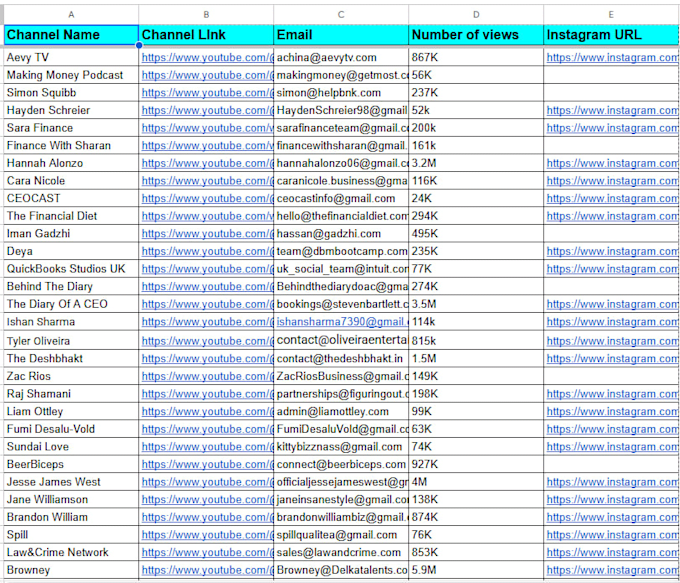Viewport: 680px width, 583px height.
Task: Open Ishan Sharma email link
Action: coord(343,322)
